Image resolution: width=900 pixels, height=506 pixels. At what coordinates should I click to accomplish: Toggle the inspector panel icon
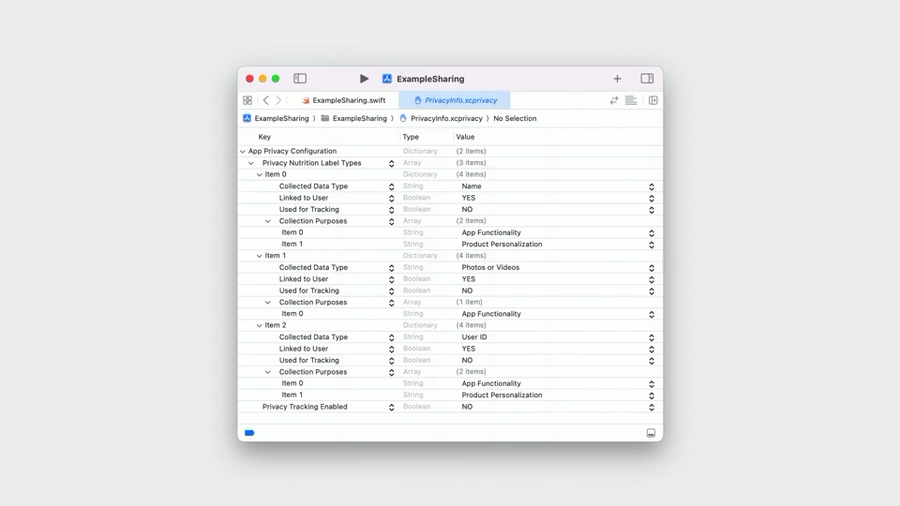[x=647, y=79]
